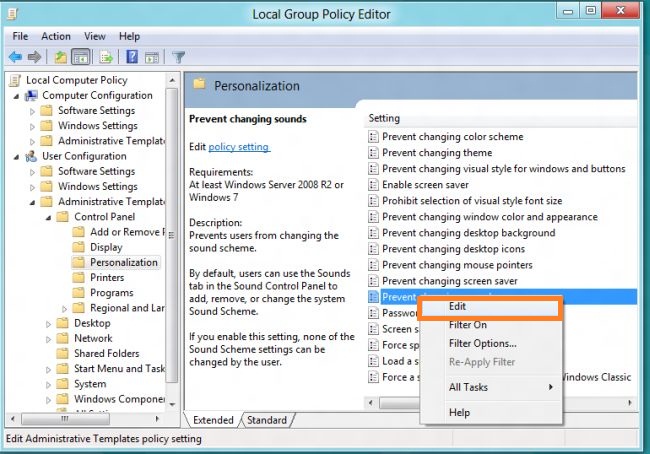This screenshot has width=650, height=454.
Task: Click the tree pane scroll up arrow
Action: point(172,80)
